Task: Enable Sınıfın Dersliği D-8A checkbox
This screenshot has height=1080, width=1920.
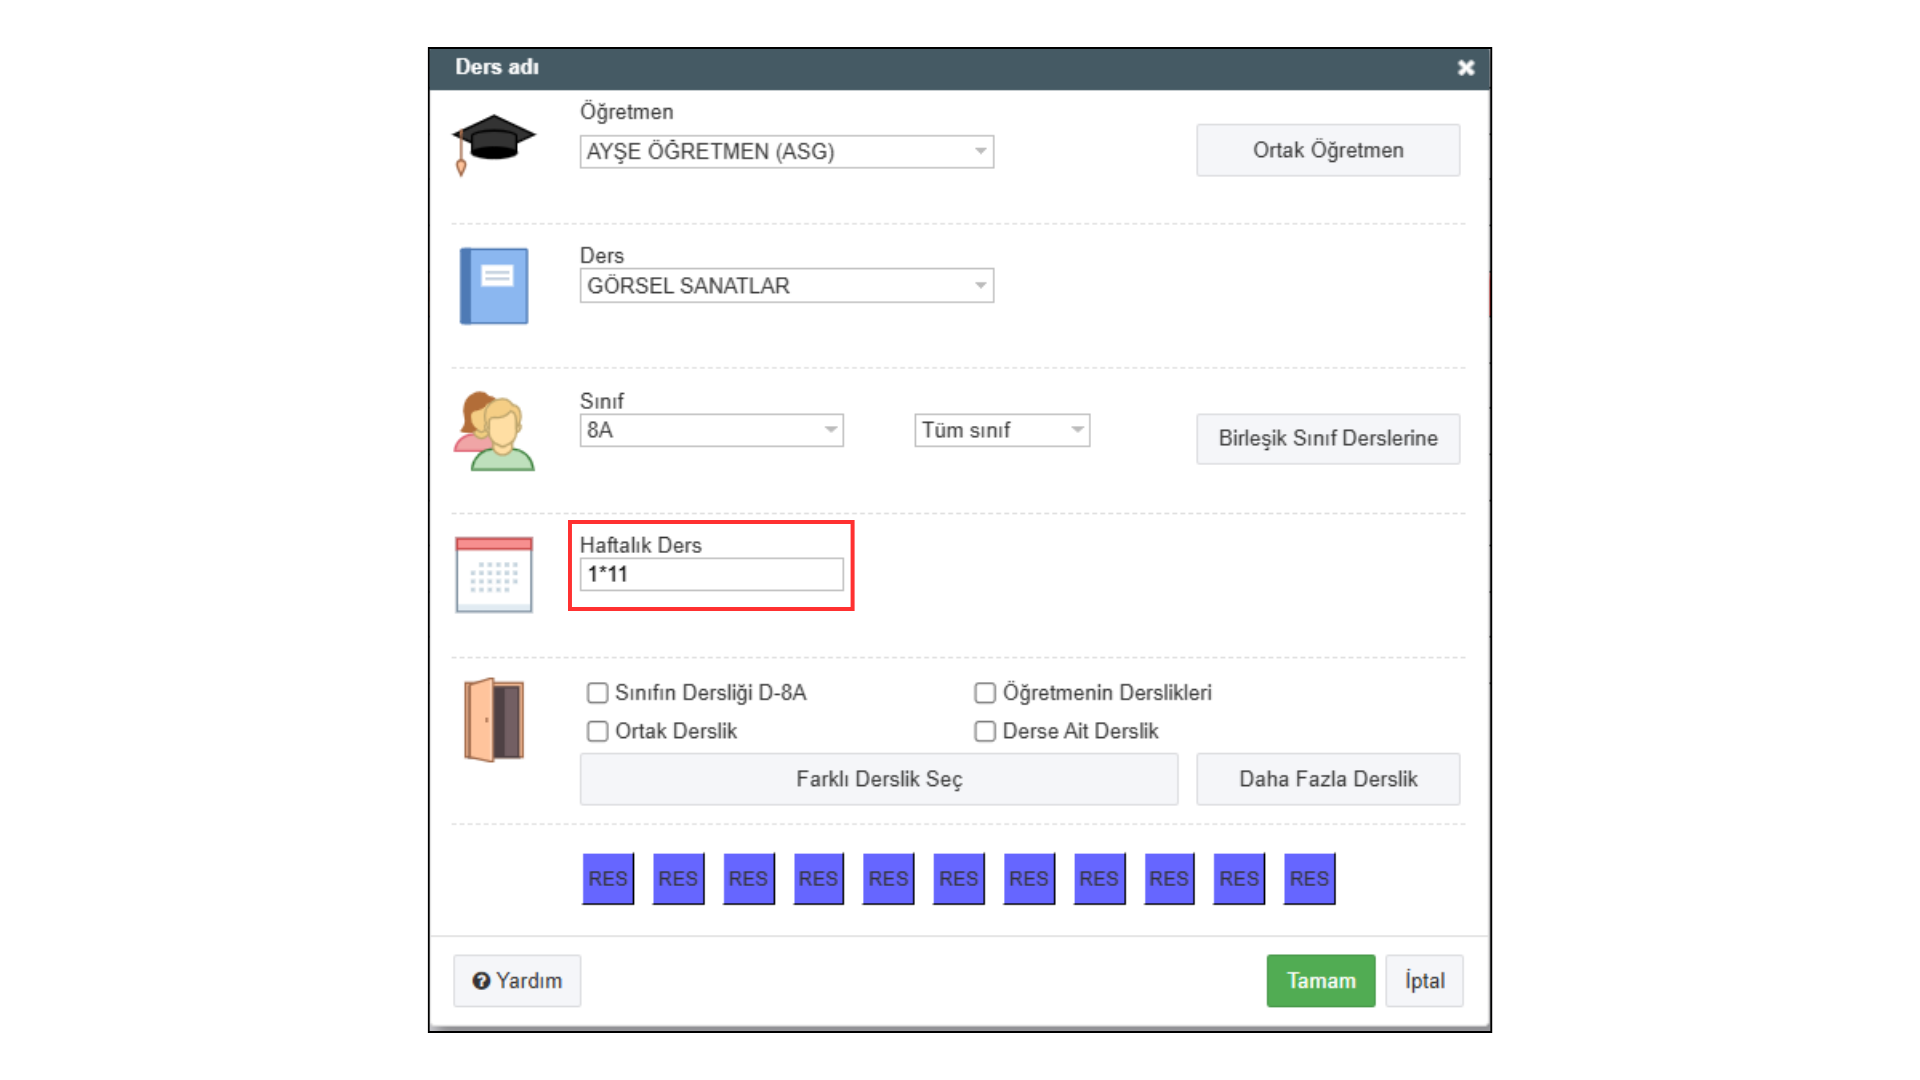Action: coord(598,693)
